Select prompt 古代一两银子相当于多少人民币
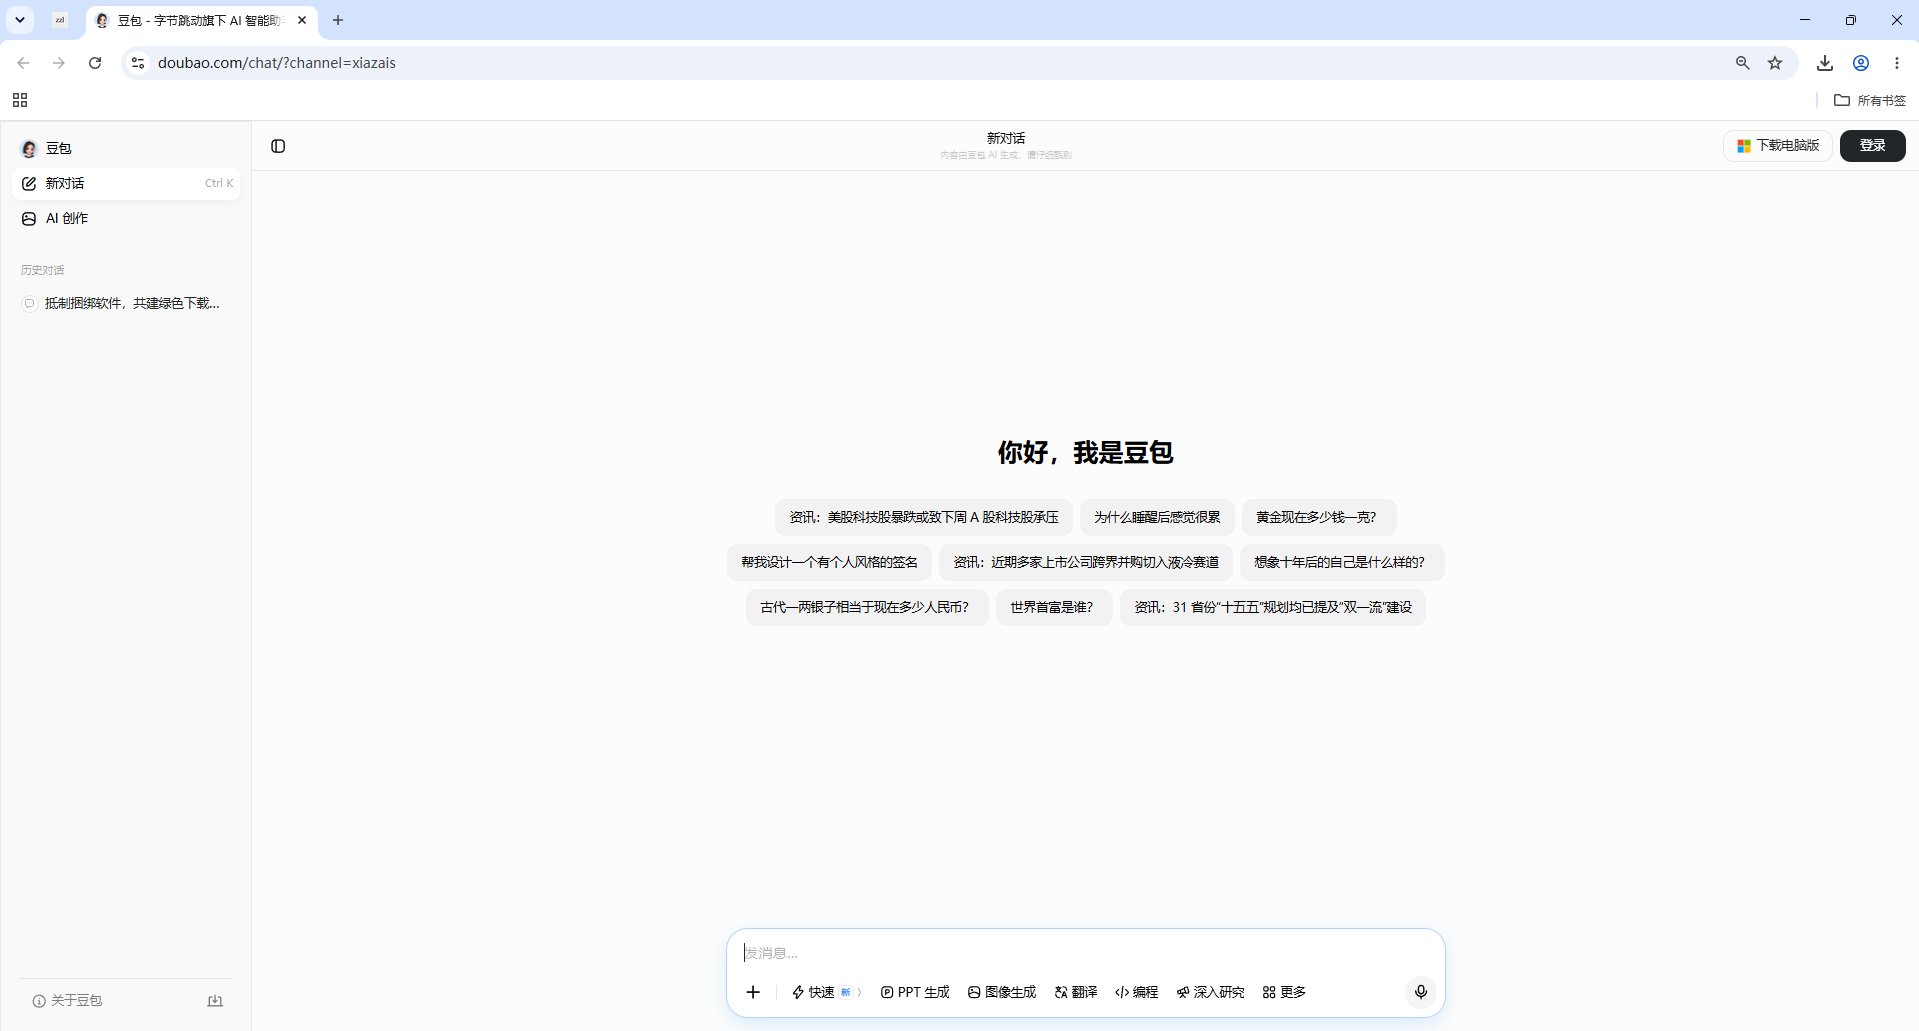1919x1031 pixels. tap(866, 607)
